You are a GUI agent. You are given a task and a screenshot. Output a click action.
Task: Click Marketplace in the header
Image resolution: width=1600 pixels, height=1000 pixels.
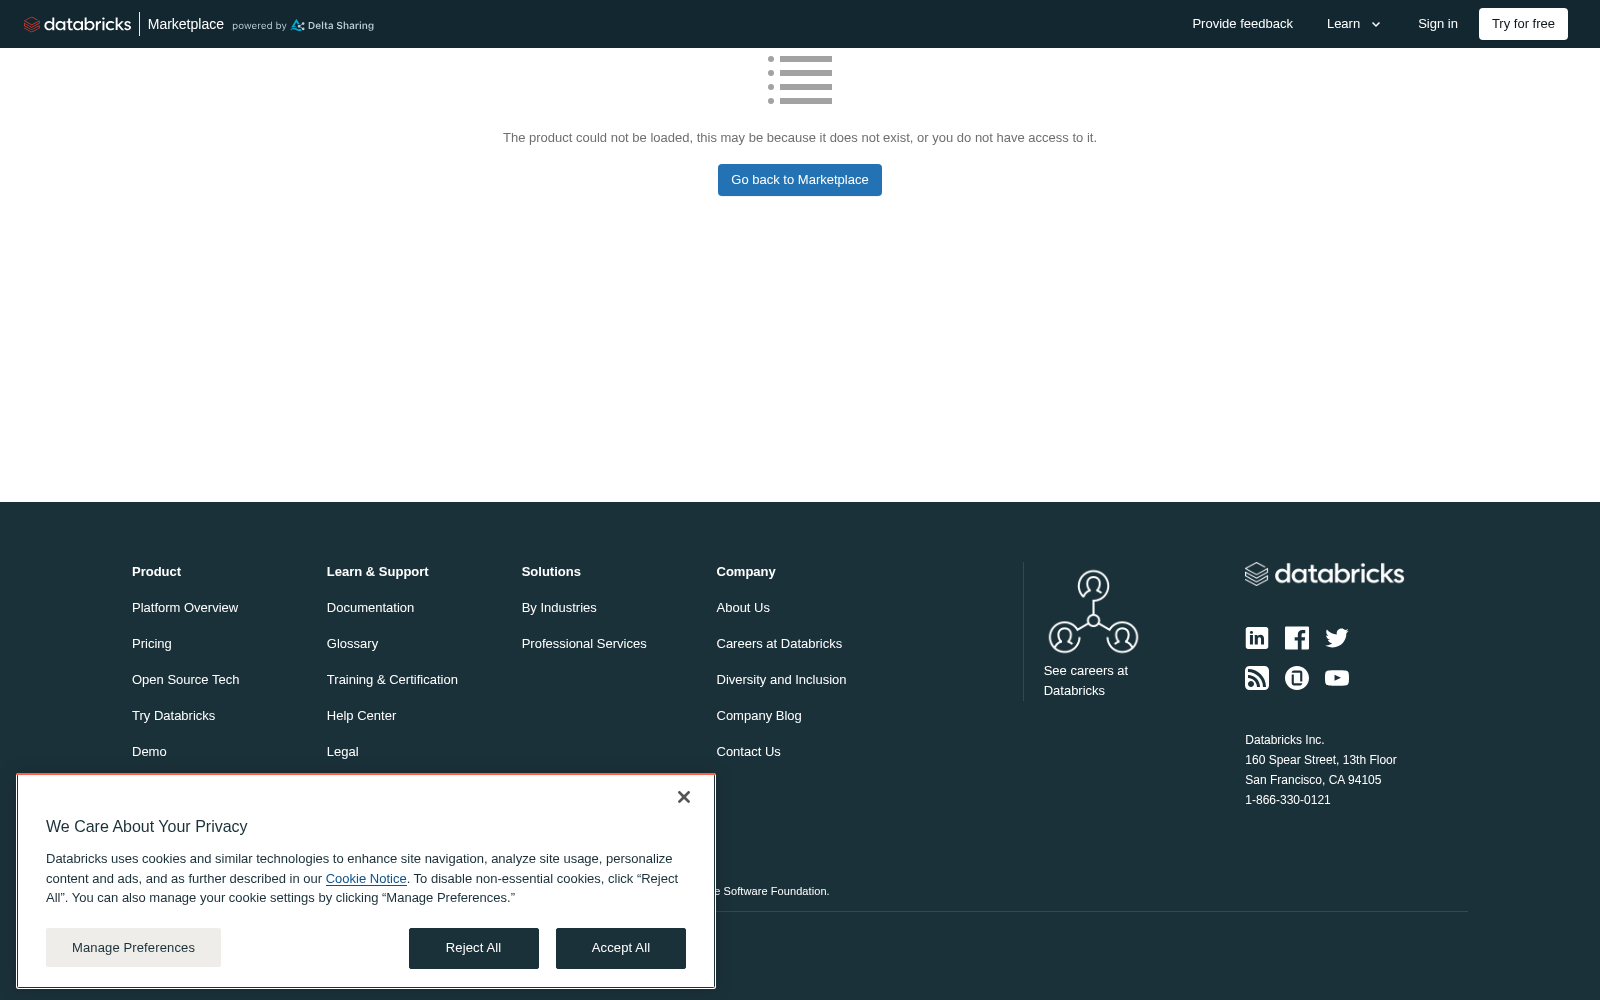click(x=186, y=24)
